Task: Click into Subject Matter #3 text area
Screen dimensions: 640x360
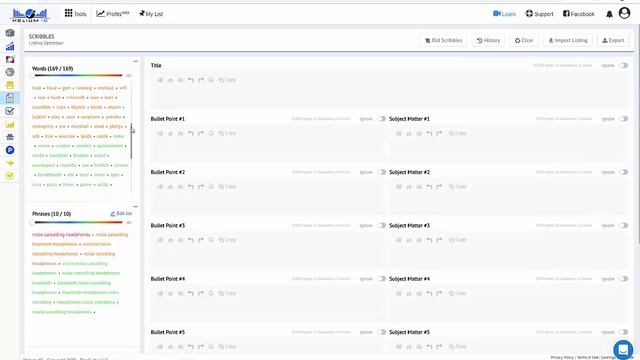Action: point(509,257)
